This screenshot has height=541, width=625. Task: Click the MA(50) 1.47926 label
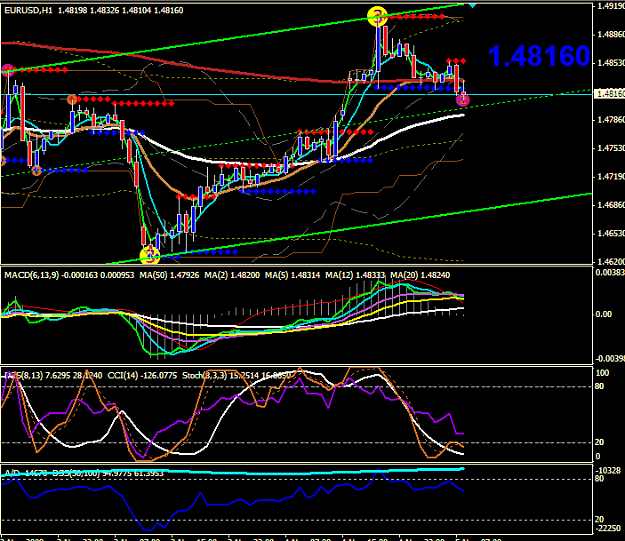click(169, 275)
